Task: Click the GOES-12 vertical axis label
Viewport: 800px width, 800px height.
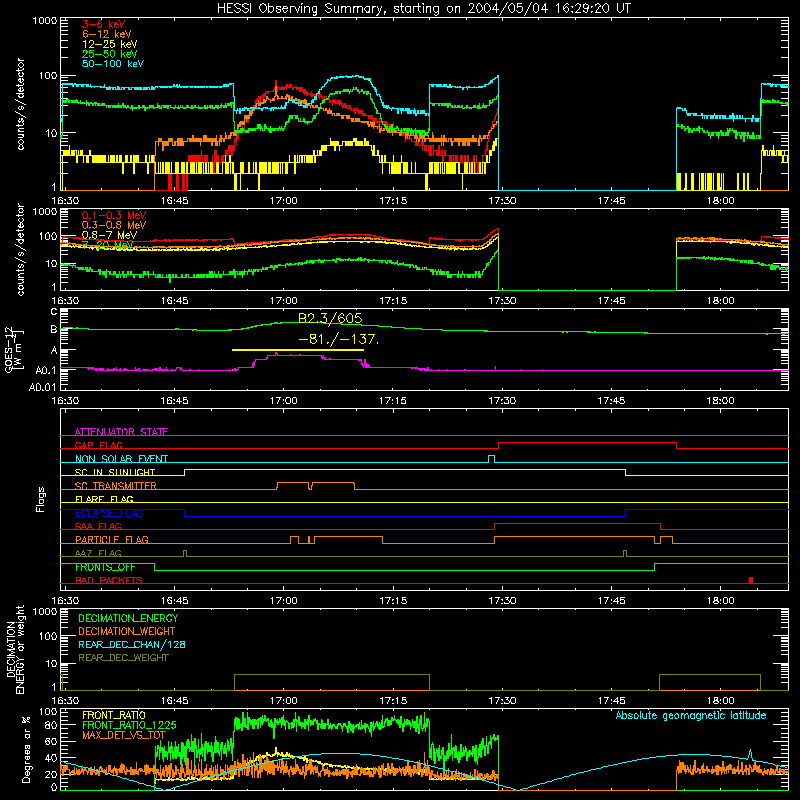Action: click(x=14, y=349)
